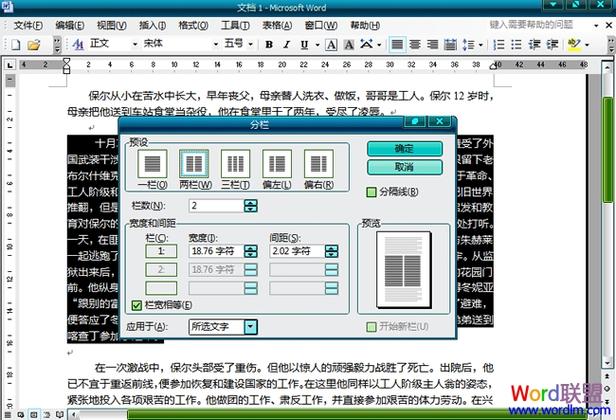The height and width of the screenshot is (420, 616).
Task: Open the Styles and Formatting pane icon
Action: click(77, 44)
